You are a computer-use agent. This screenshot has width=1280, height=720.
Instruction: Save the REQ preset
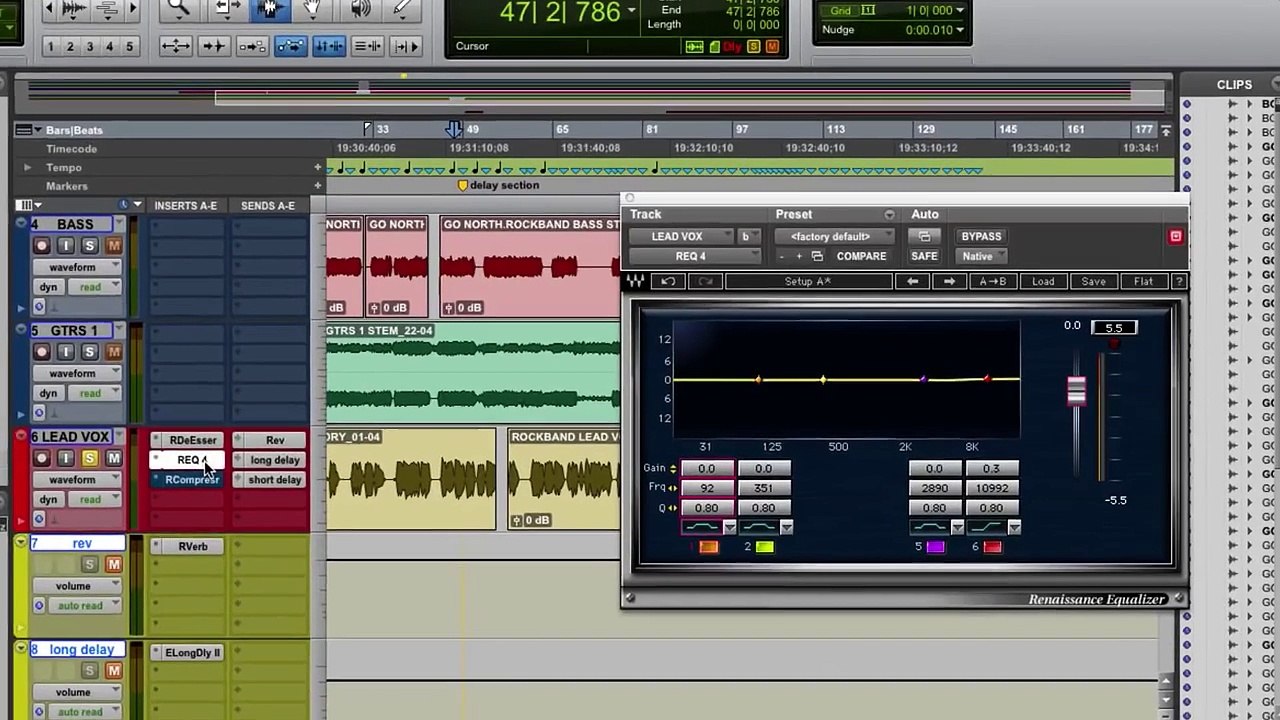pyautogui.click(x=1093, y=282)
